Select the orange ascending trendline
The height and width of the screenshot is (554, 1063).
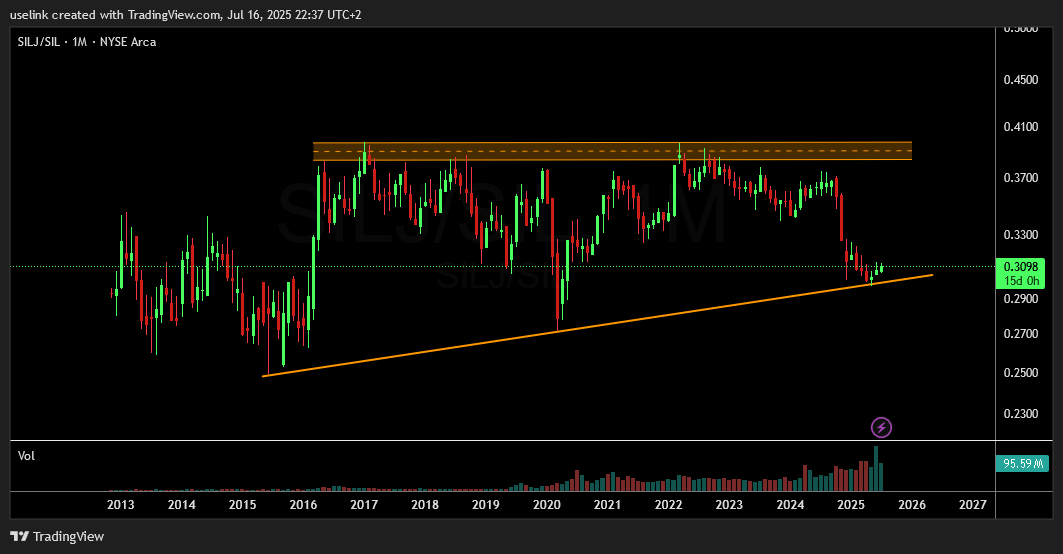pyautogui.click(x=597, y=325)
